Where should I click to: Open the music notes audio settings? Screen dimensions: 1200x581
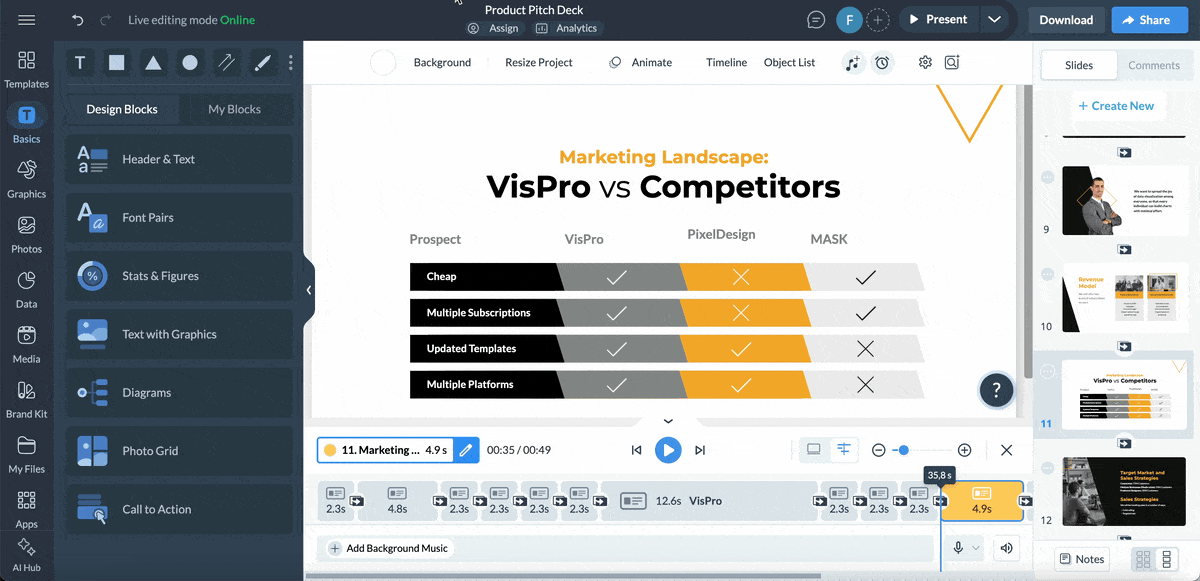(852, 63)
